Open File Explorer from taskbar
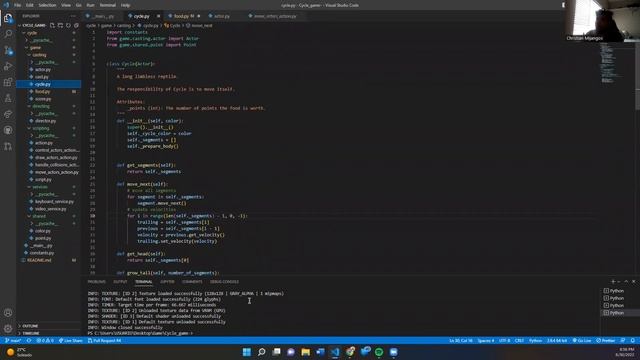The image size is (640, 360). [x=305, y=352]
